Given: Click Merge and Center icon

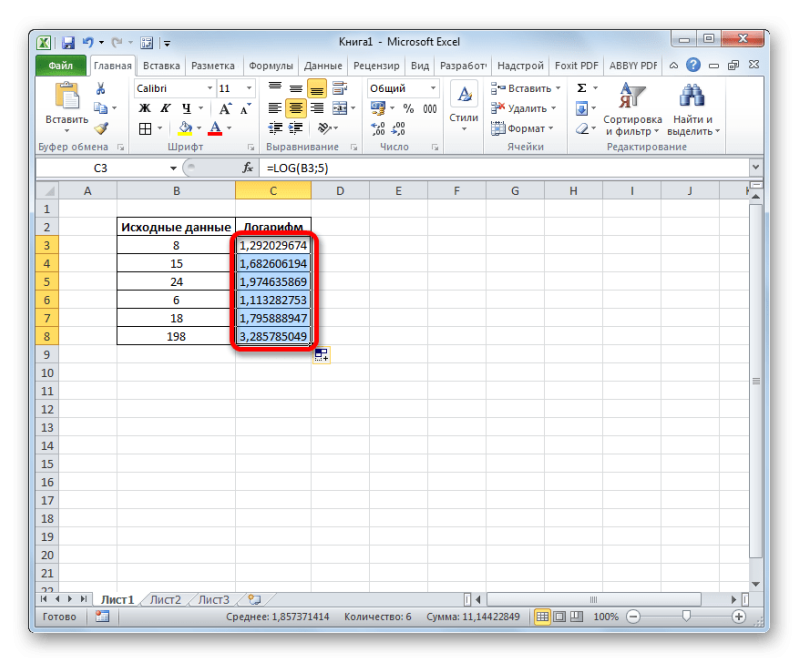Looking at the screenshot, I should click(x=339, y=108).
